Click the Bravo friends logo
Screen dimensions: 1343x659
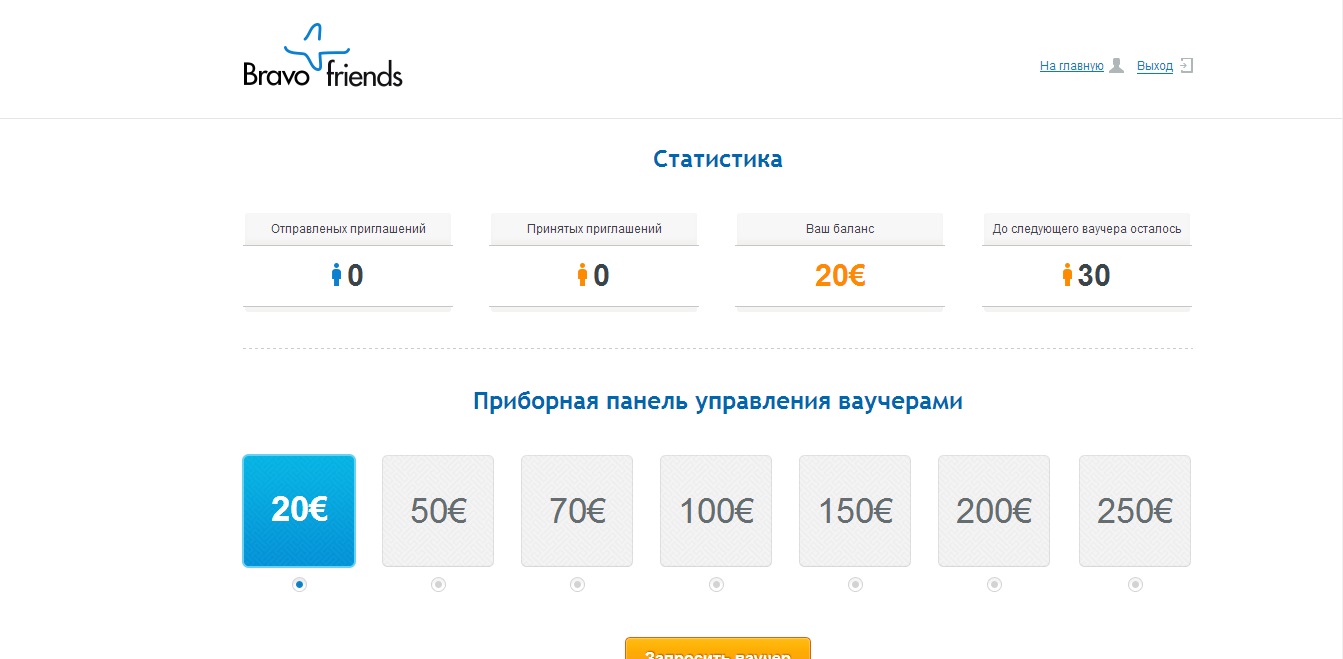click(322, 57)
